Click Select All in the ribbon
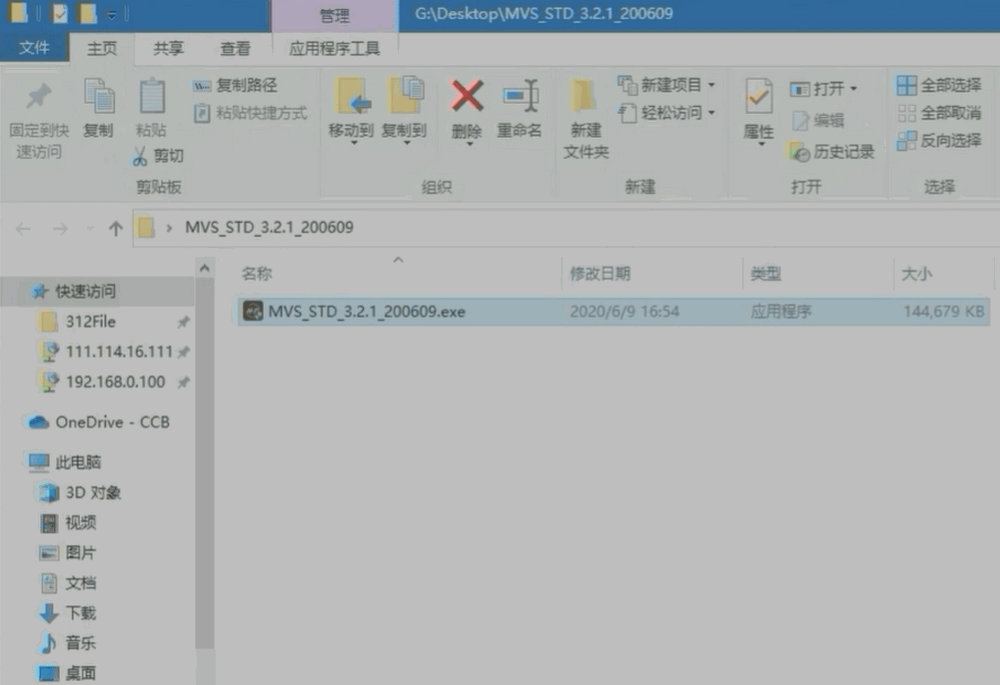Screen dimensions: 1000x685 pyautogui.click(x=938, y=85)
